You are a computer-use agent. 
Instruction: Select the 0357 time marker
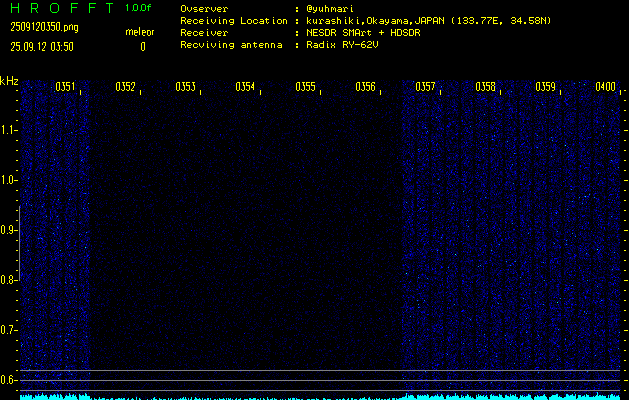click(x=425, y=87)
